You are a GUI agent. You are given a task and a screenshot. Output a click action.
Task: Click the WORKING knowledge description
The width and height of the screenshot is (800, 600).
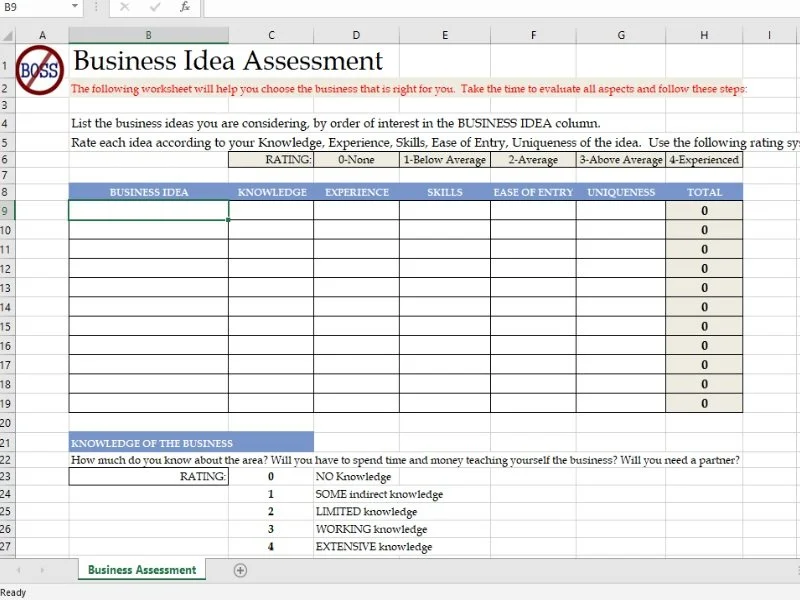click(x=371, y=529)
